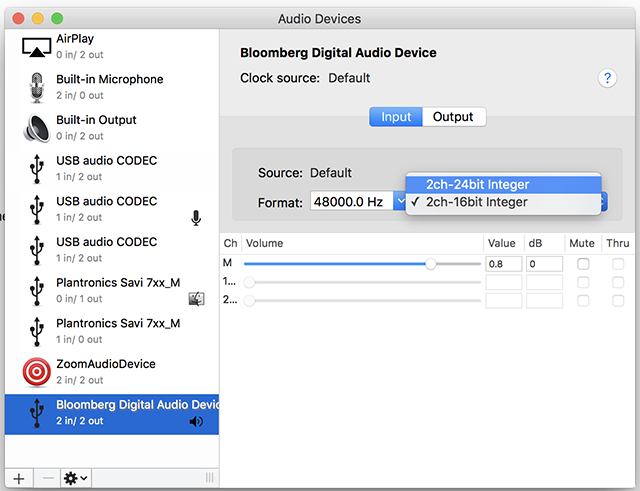Click channel 2 volume slider
The height and width of the screenshot is (491, 640).
pos(362,301)
